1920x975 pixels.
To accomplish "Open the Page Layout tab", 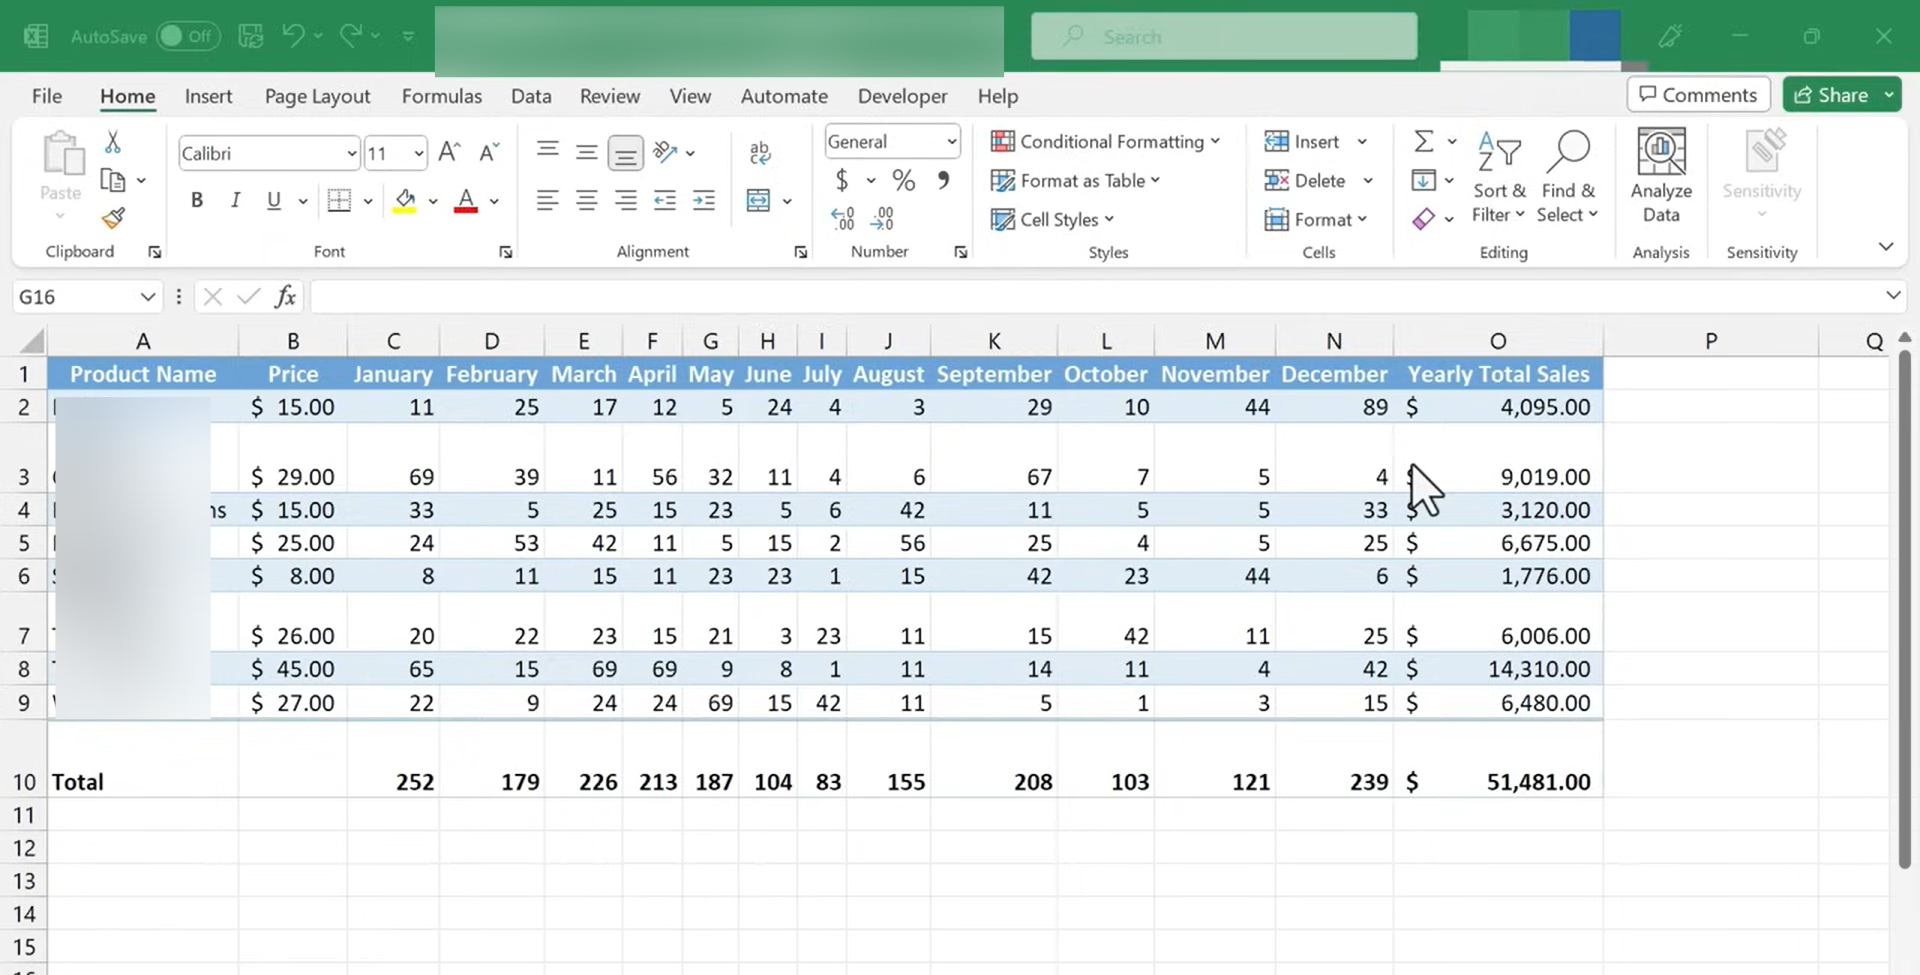I will click(x=317, y=96).
